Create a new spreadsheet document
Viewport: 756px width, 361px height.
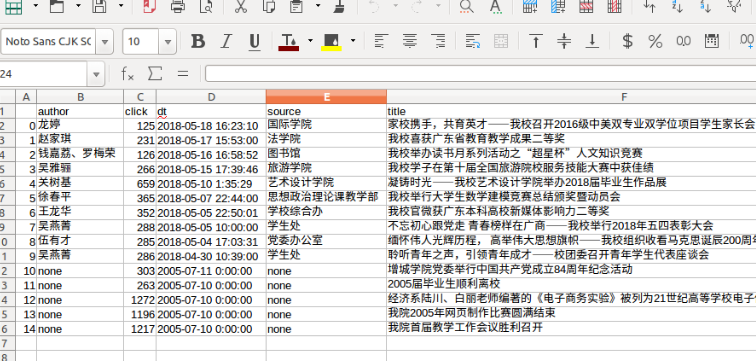tap(14, 6)
